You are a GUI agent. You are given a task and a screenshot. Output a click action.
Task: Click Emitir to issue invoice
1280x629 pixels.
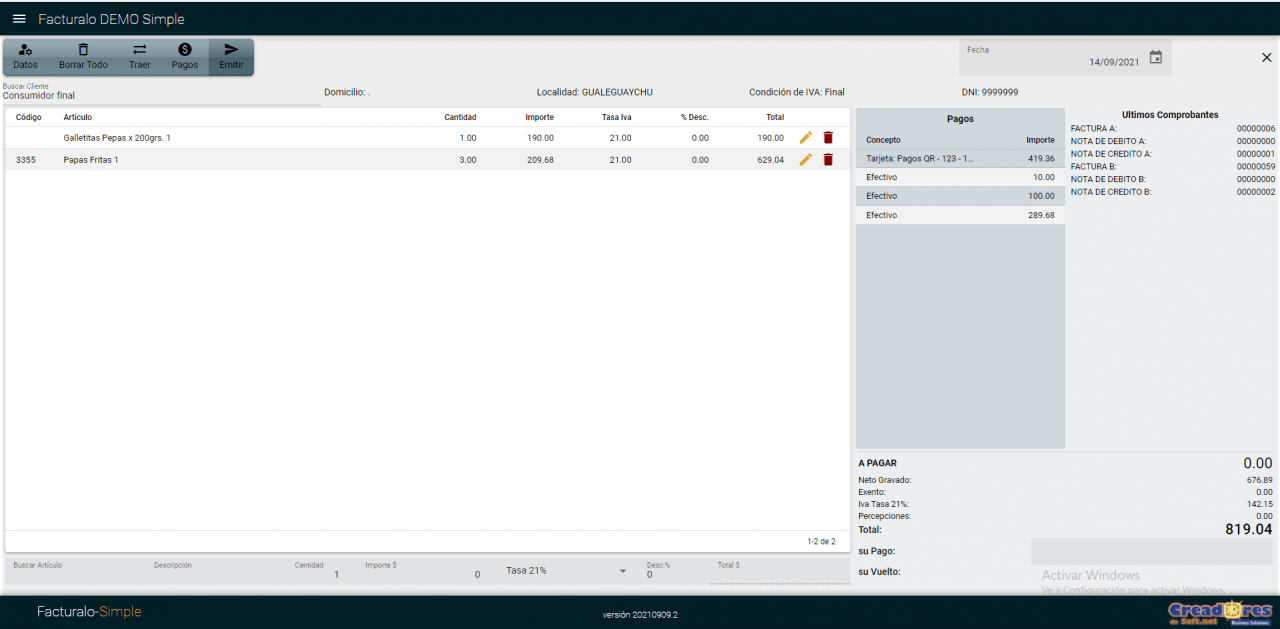click(x=231, y=57)
